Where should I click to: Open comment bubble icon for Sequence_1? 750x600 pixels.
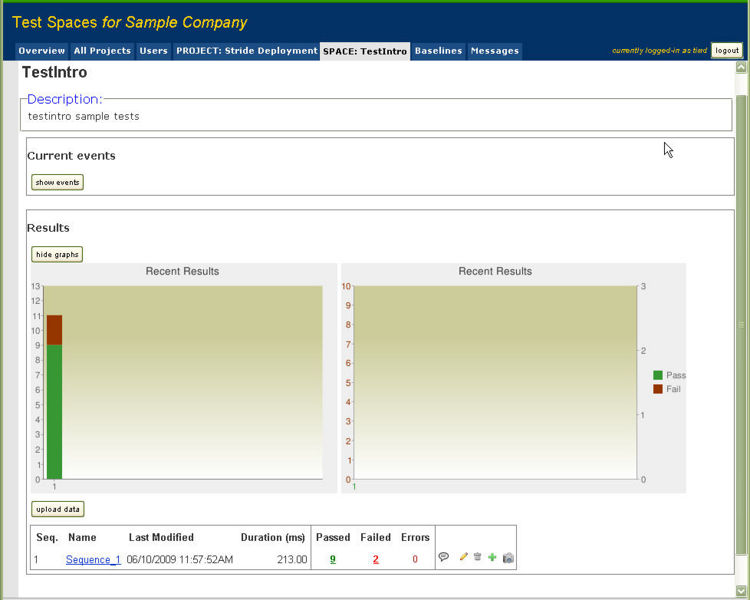443,557
